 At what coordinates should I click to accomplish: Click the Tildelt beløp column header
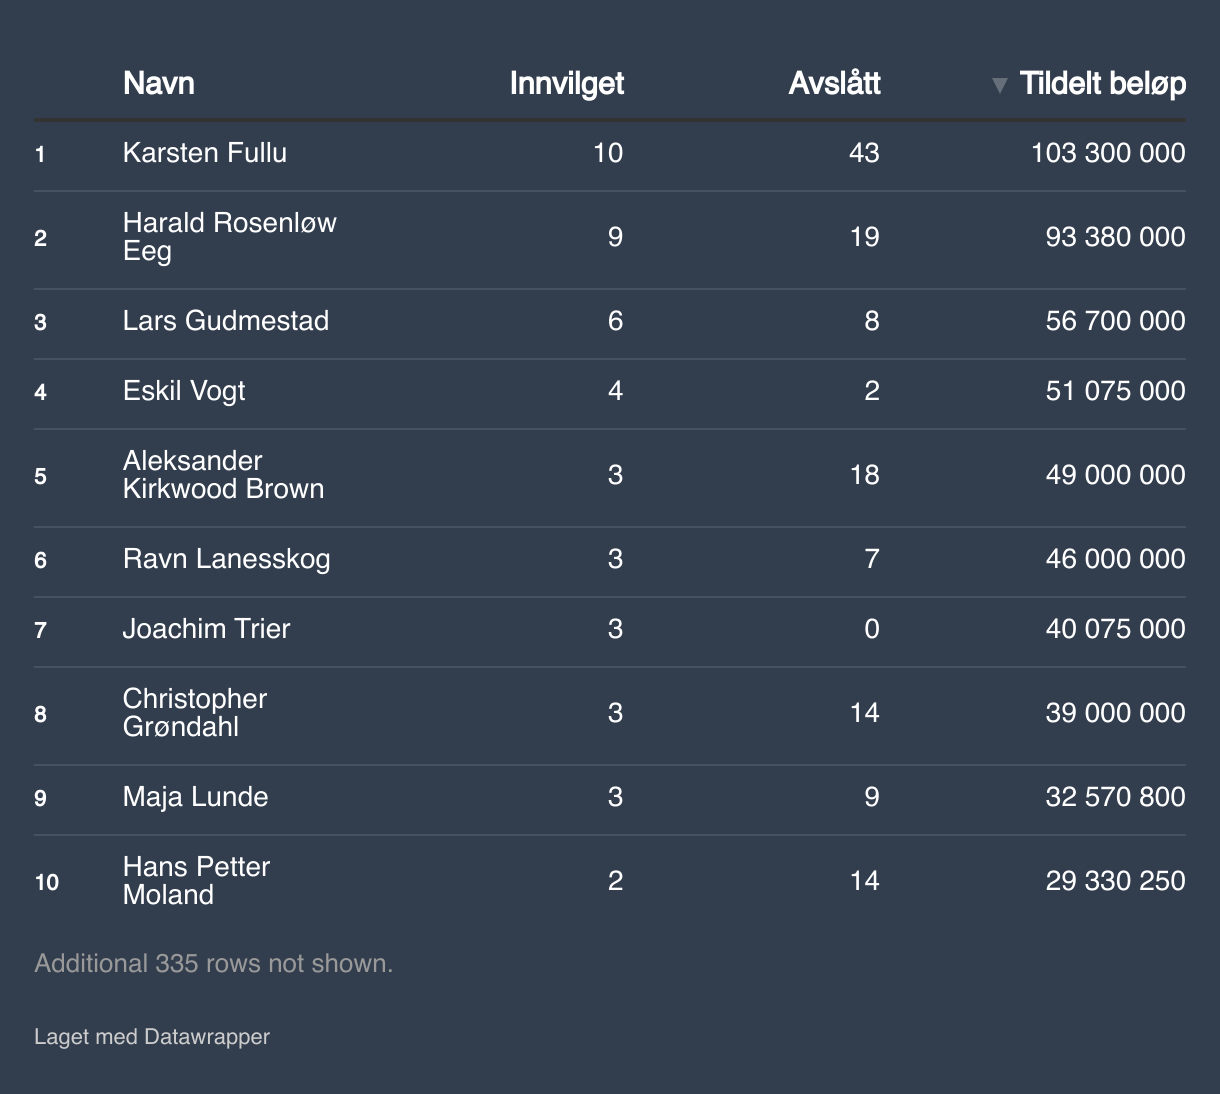tap(1102, 83)
